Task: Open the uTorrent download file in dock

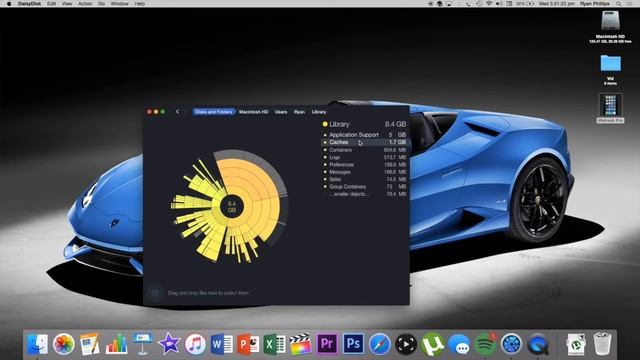Action: pyautogui.click(x=576, y=344)
